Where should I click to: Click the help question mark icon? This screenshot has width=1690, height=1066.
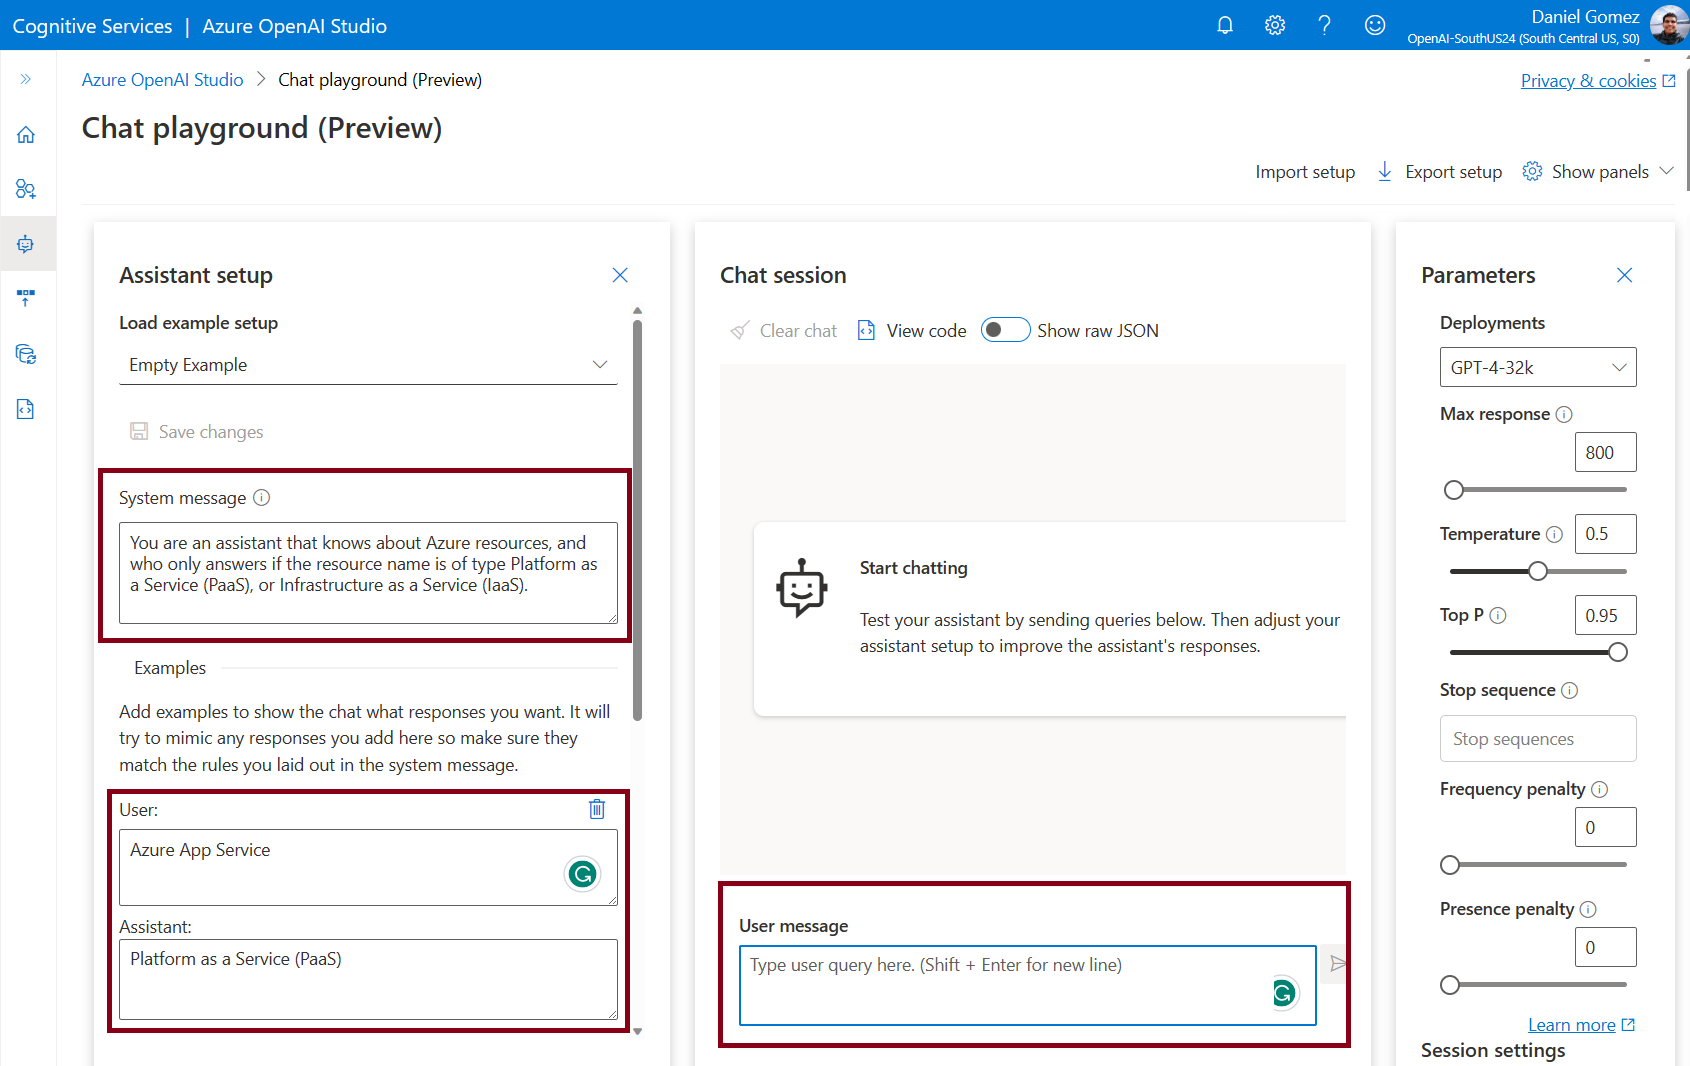1325,25
